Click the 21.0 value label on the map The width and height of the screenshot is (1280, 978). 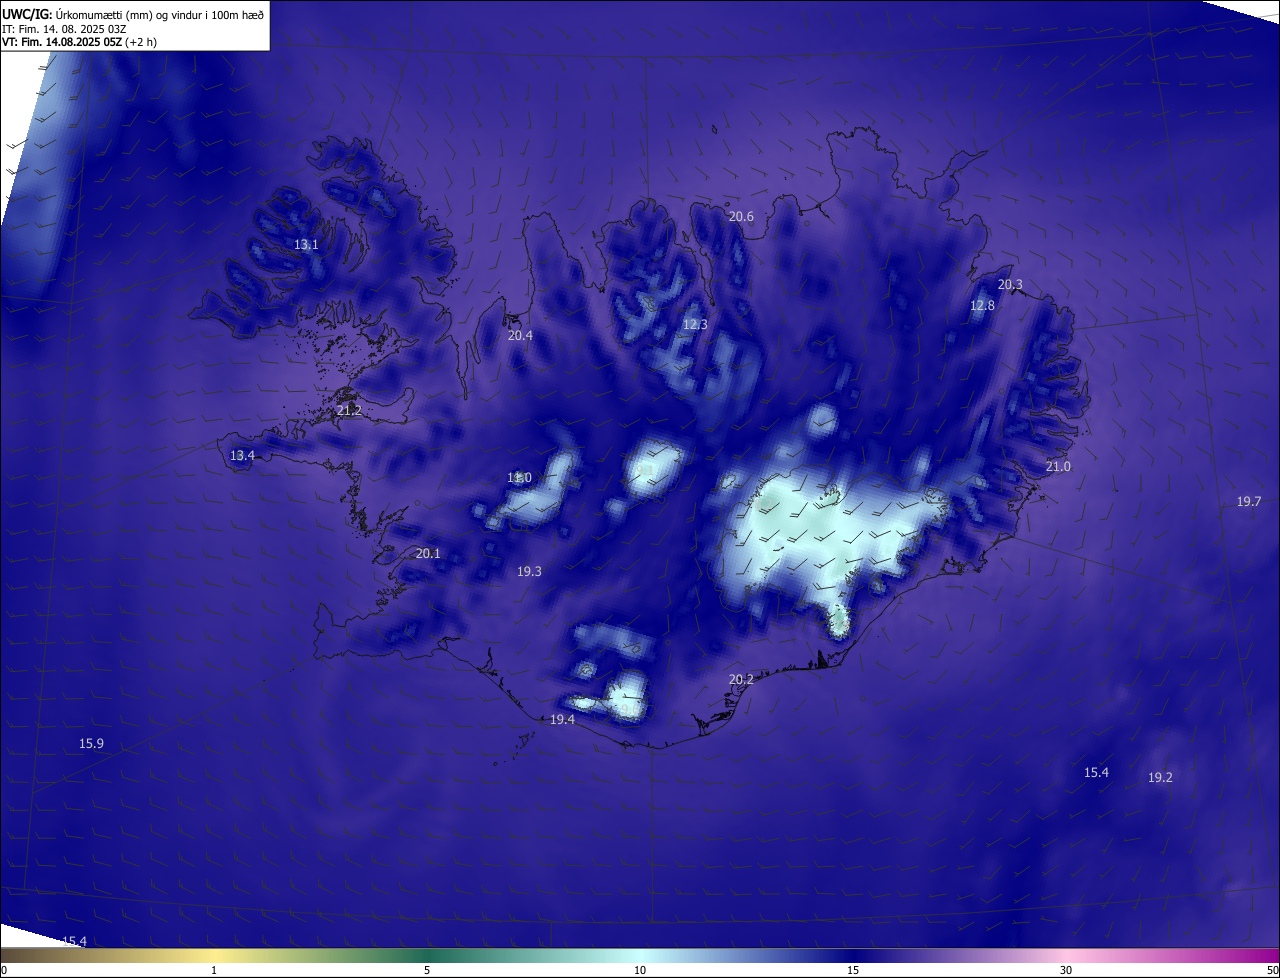[1058, 466]
